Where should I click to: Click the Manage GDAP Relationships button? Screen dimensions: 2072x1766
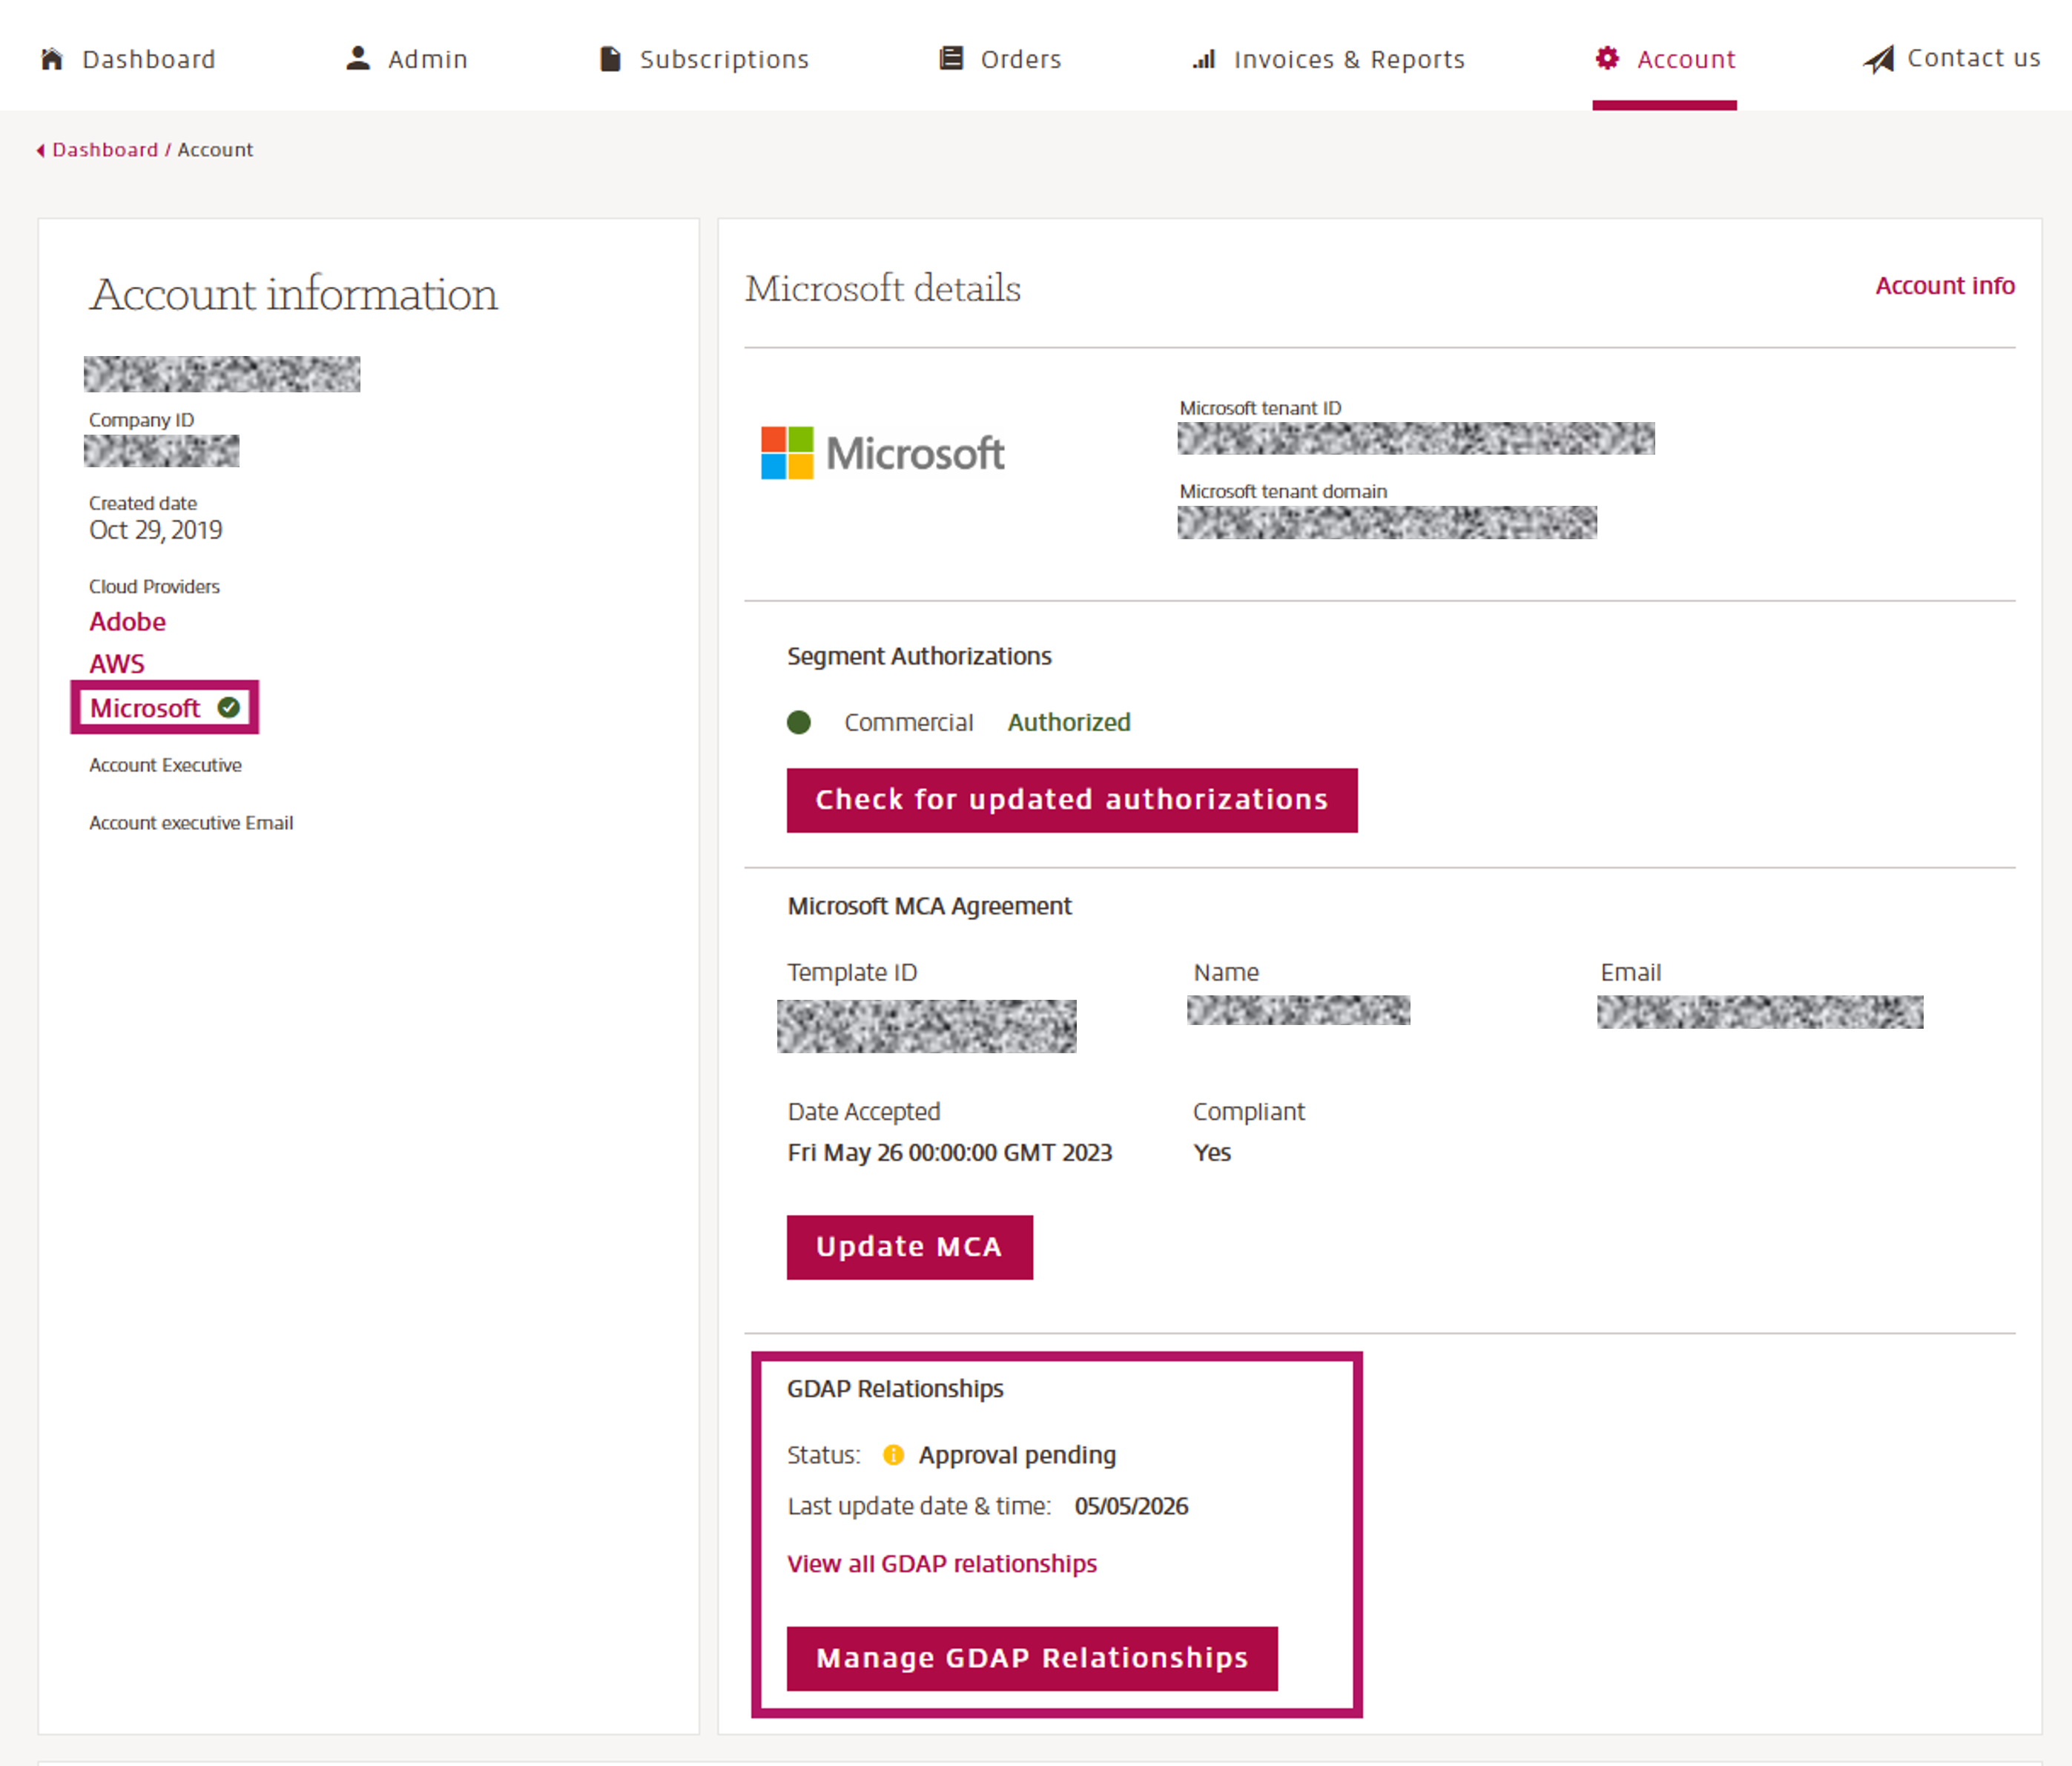(1032, 1658)
